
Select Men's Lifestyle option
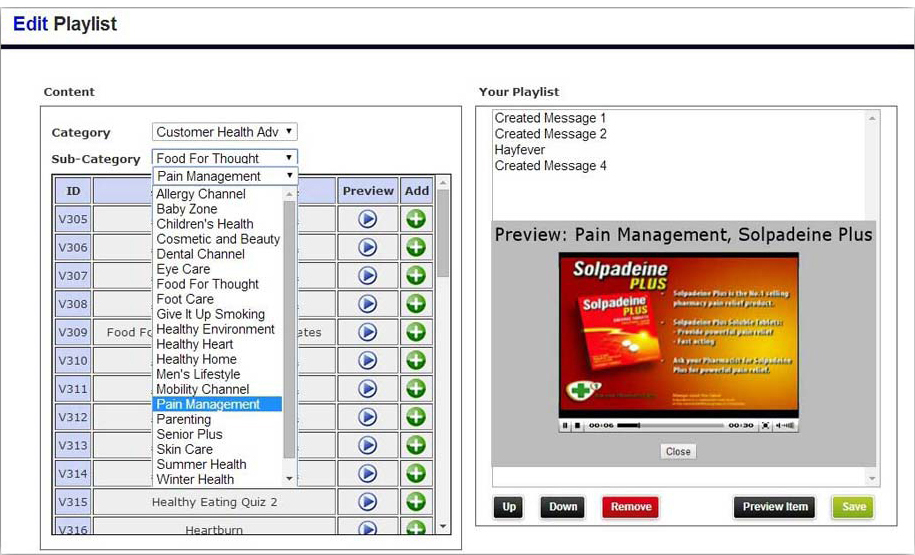coord(218,374)
